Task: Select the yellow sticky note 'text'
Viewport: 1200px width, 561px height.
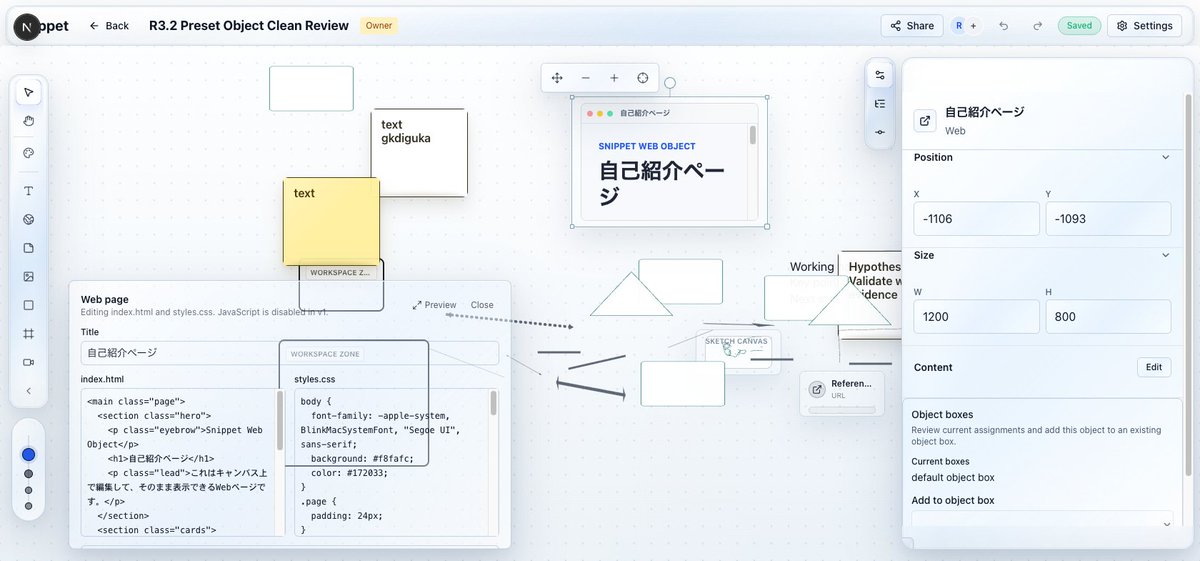Action: point(331,222)
